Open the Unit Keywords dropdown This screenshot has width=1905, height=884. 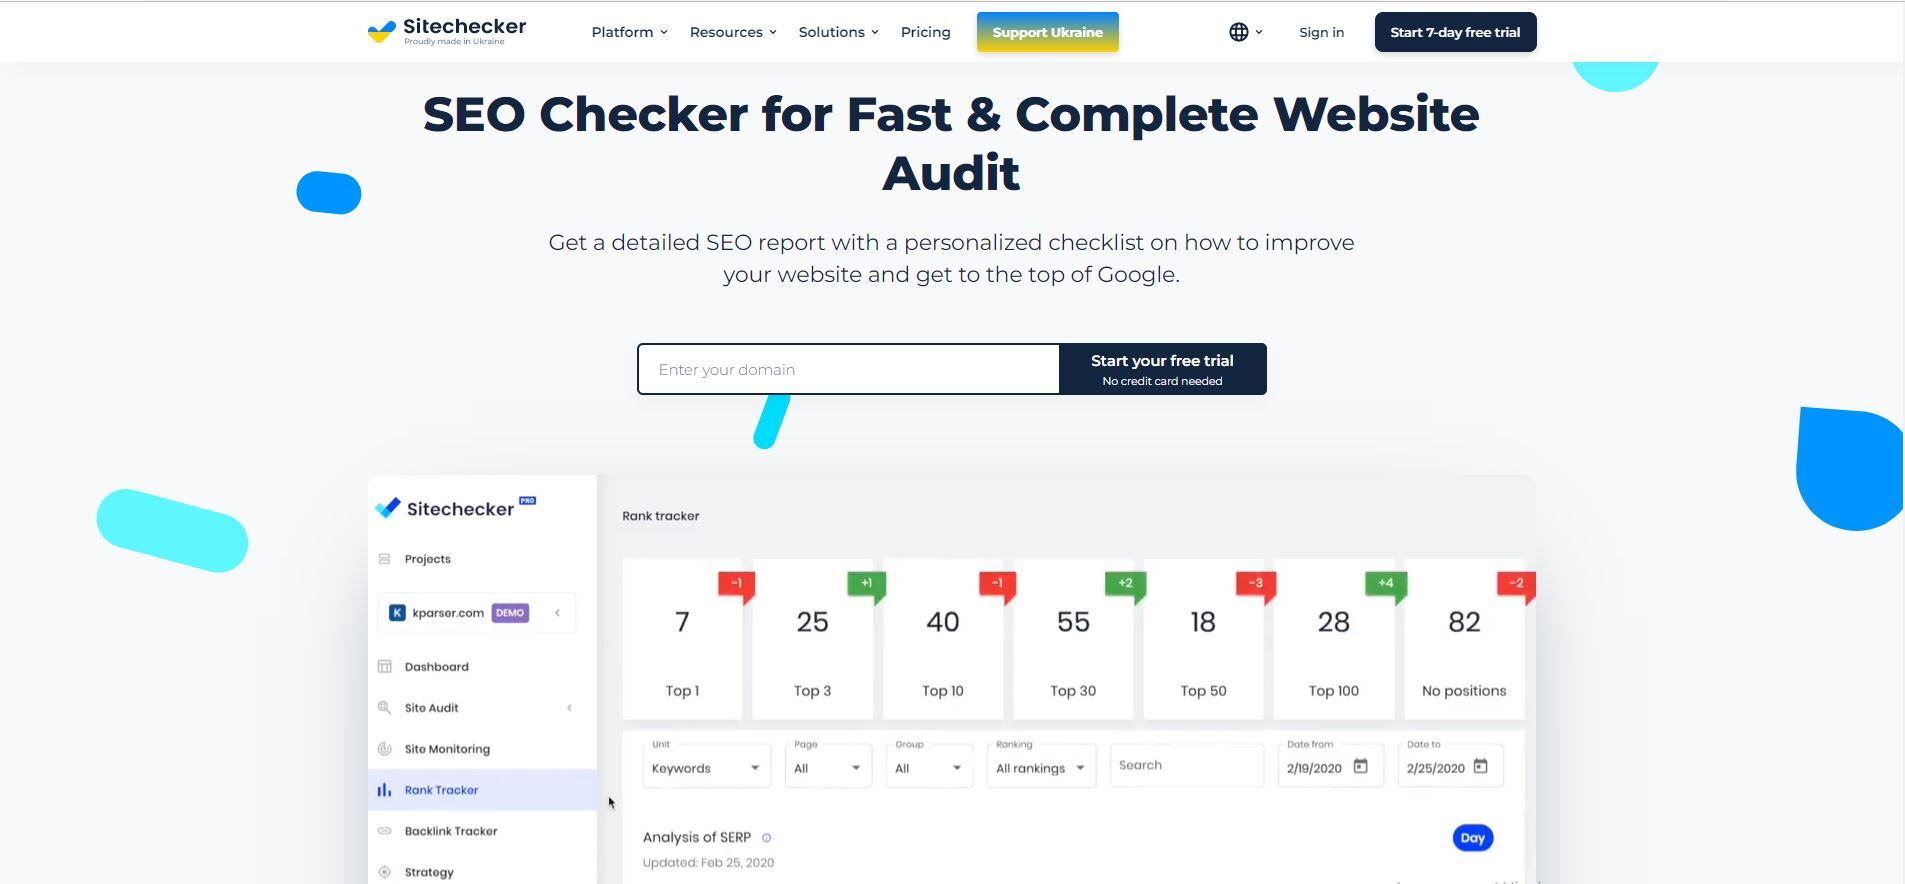click(706, 767)
